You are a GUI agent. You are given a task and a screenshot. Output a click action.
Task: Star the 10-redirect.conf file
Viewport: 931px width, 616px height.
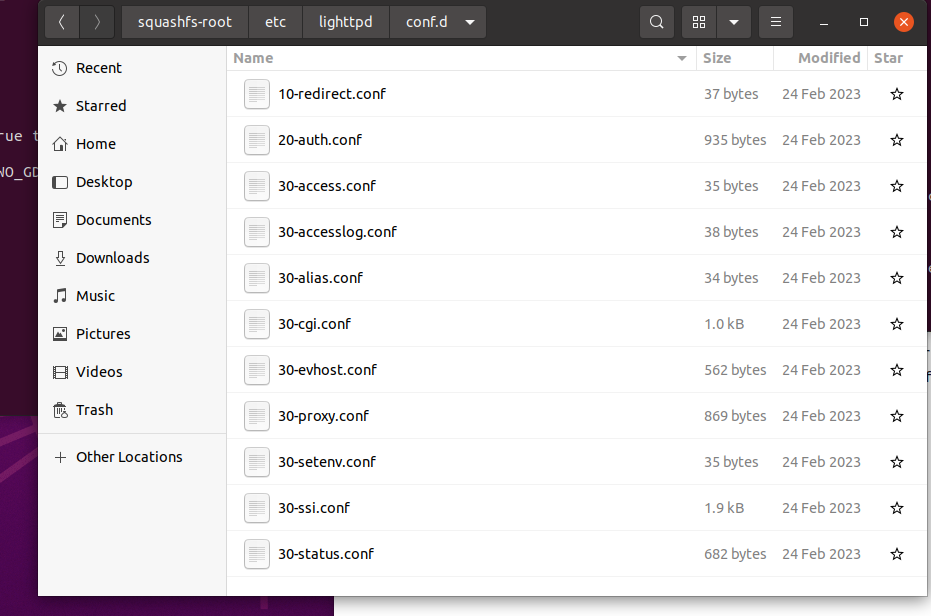(897, 94)
